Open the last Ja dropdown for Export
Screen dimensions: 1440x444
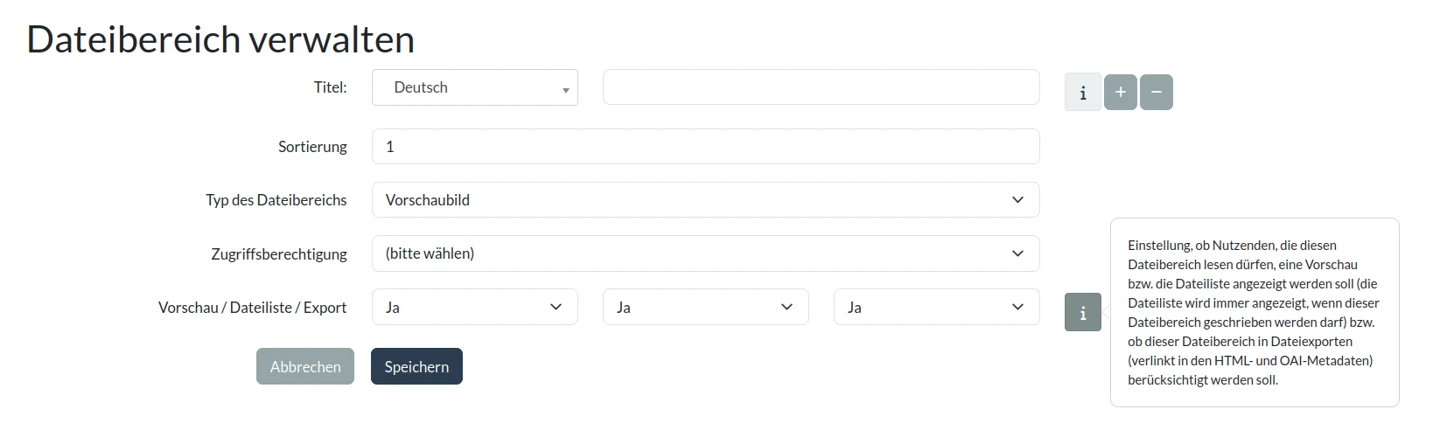[936, 307]
